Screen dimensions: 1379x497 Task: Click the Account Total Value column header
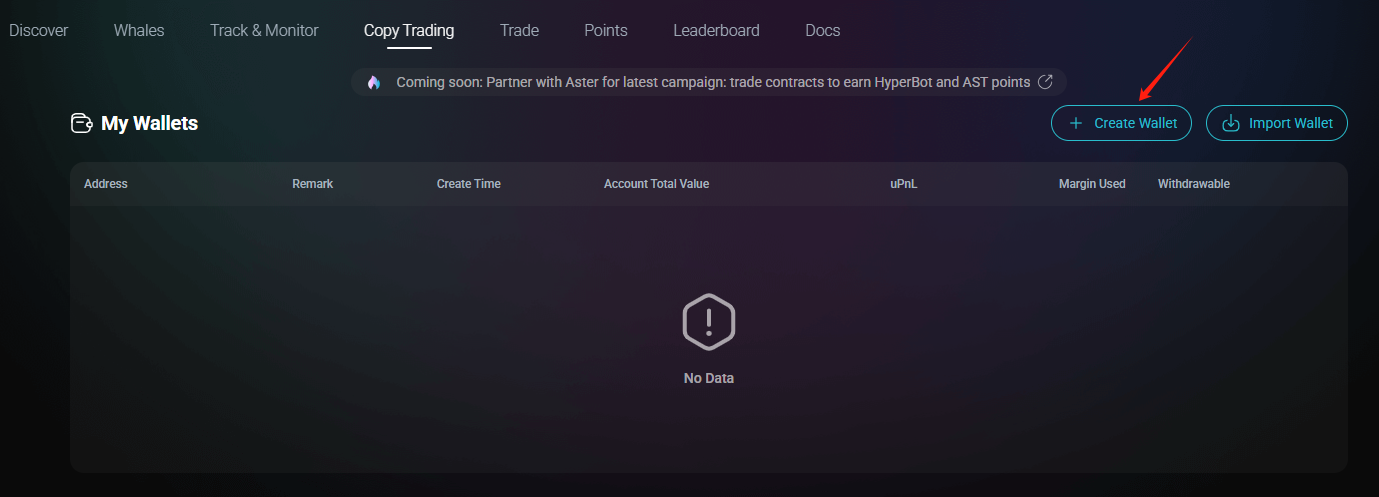(656, 184)
